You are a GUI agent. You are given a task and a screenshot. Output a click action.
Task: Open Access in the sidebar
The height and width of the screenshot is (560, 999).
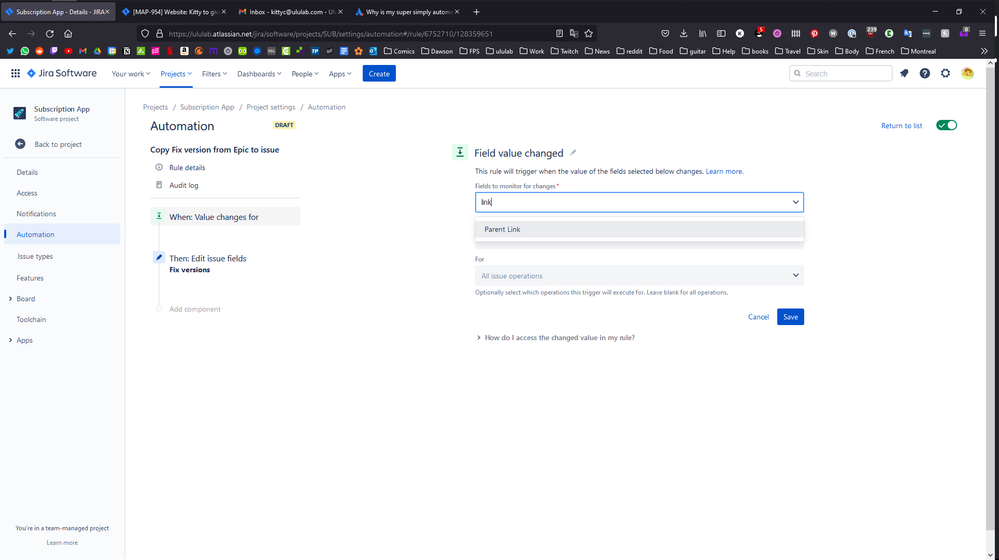point(27,193)
